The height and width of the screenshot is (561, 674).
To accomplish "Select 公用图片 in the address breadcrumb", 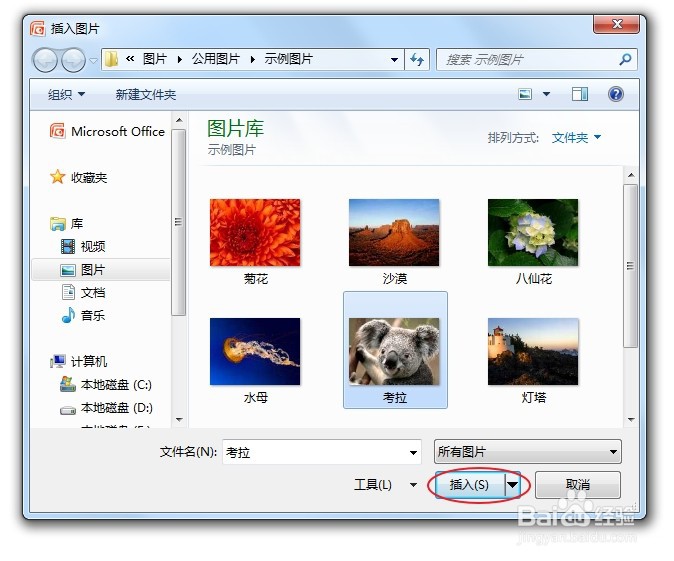I will click(216, 59).
